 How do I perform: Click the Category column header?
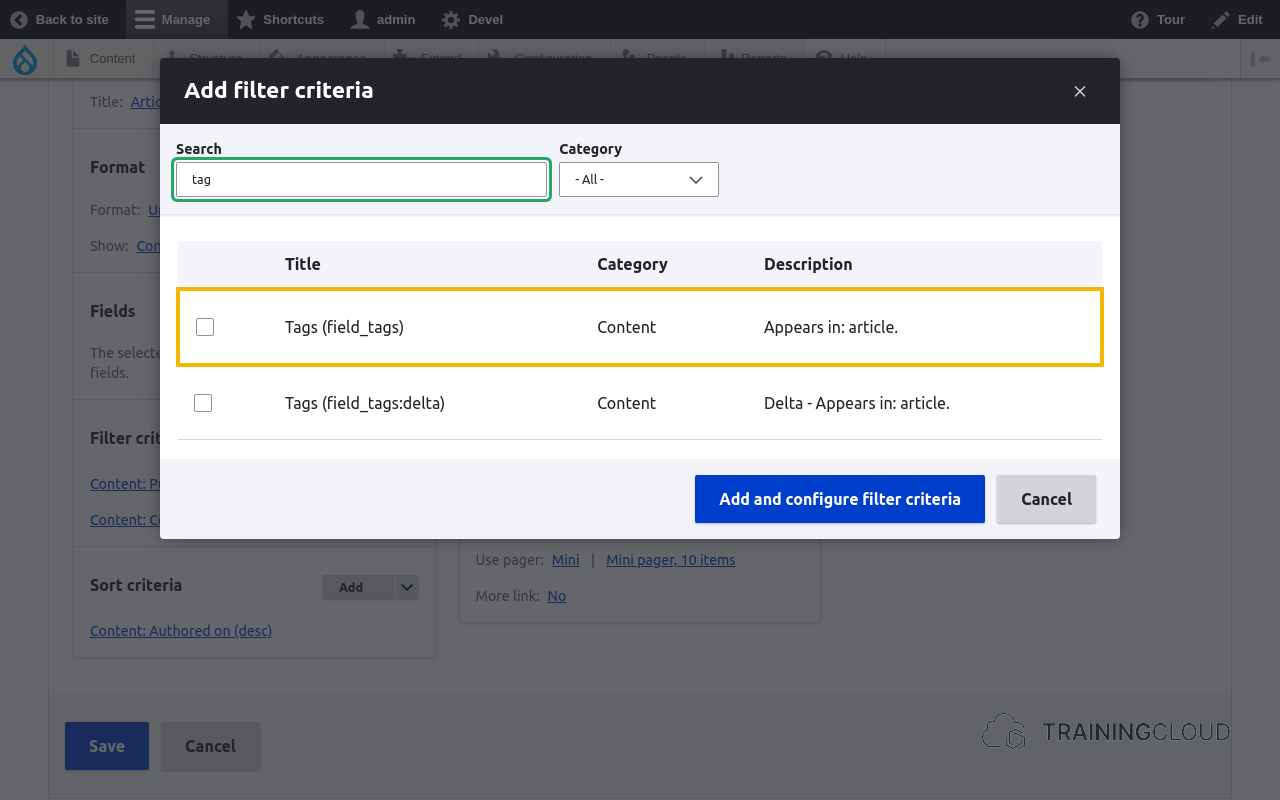(632, 264)
